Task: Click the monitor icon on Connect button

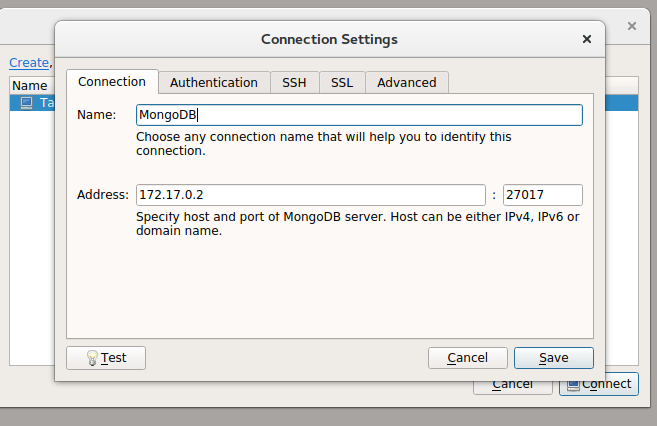Action: point(573,385)
